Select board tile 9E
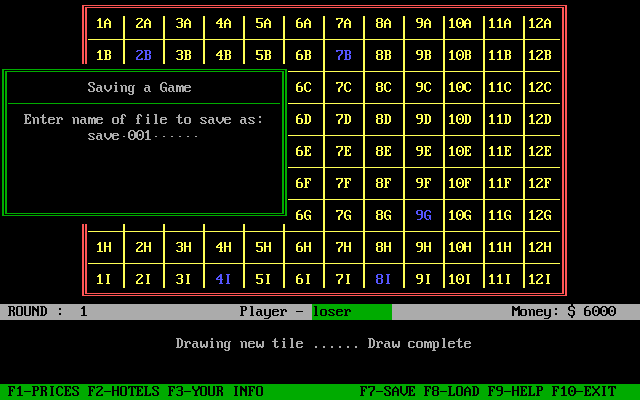The image size is (640, 400). tap(424, 152)
